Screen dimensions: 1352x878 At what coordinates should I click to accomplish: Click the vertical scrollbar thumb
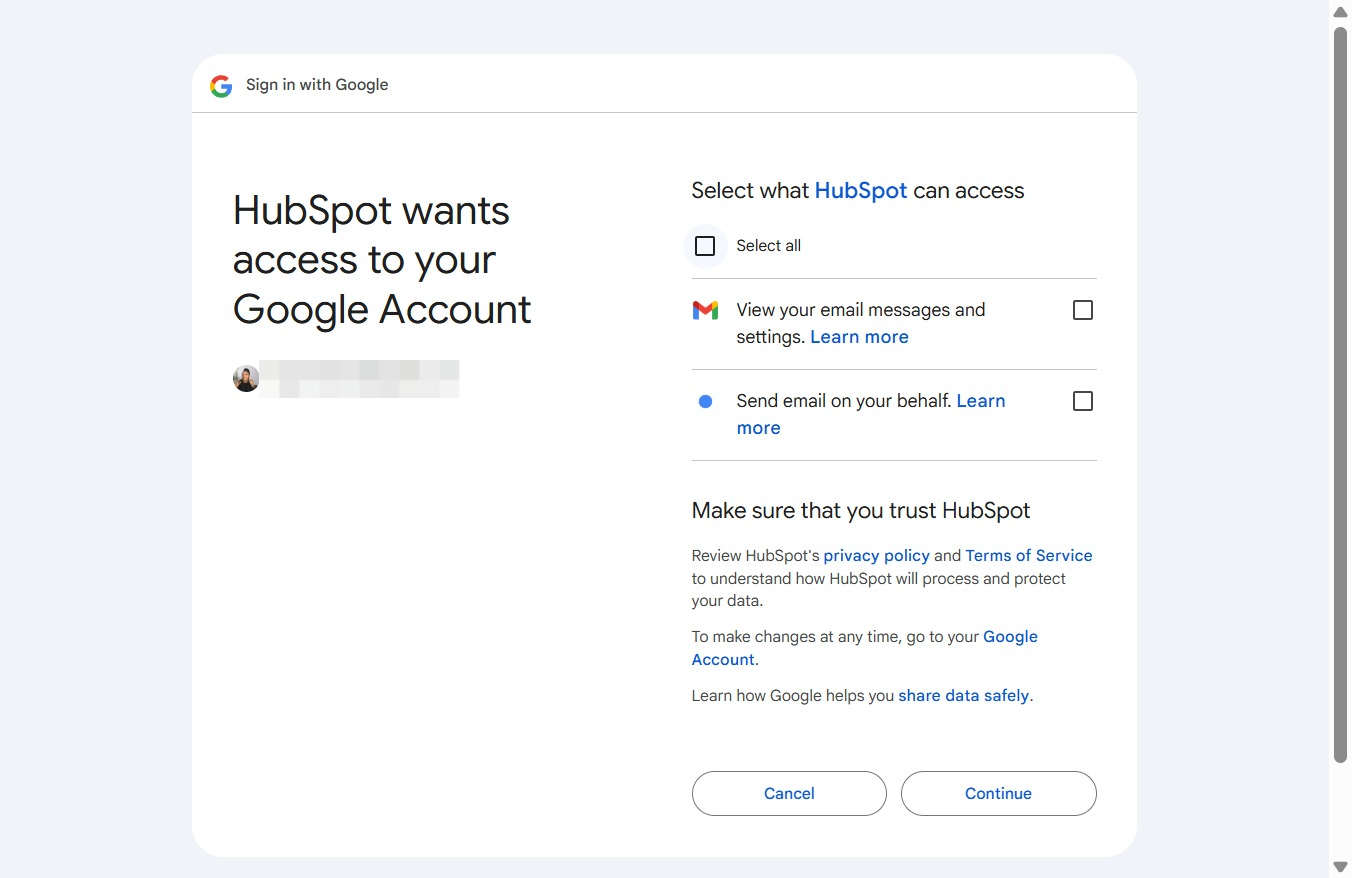(x=1340, y=395)
